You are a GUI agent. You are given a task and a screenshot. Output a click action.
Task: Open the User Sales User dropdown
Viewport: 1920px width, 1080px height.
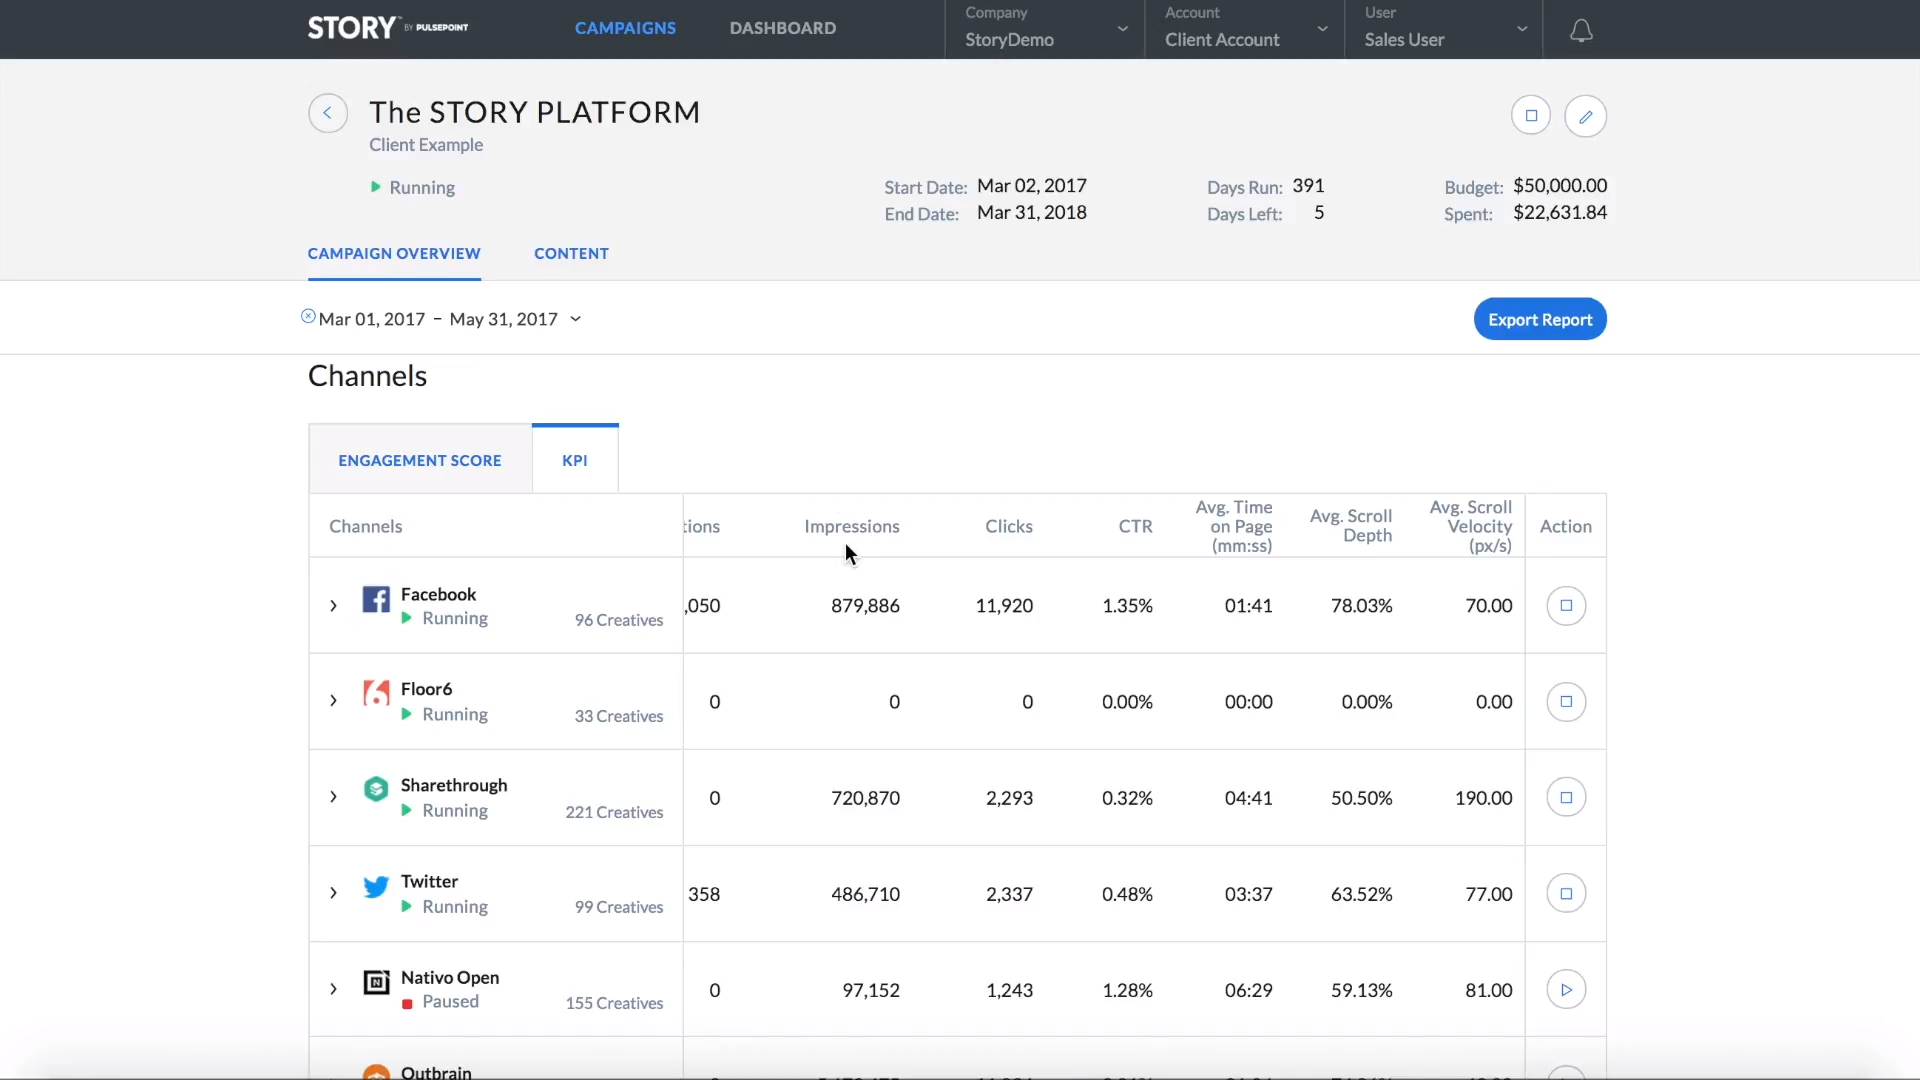click(x=1444, y=28)
